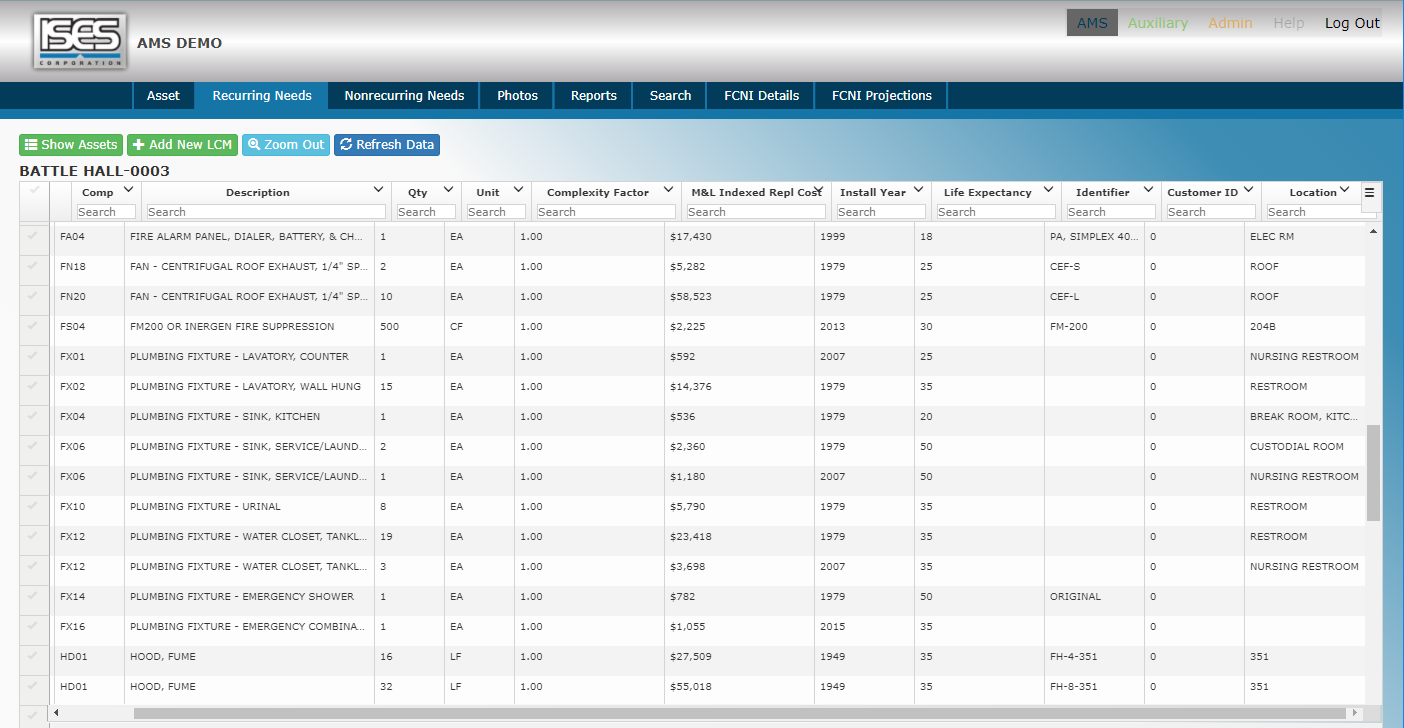The width and height of the screenshot is (1404, 728).
Task: Select the FA04 fire alarm panel row checkbox
Action: (34, 236)
